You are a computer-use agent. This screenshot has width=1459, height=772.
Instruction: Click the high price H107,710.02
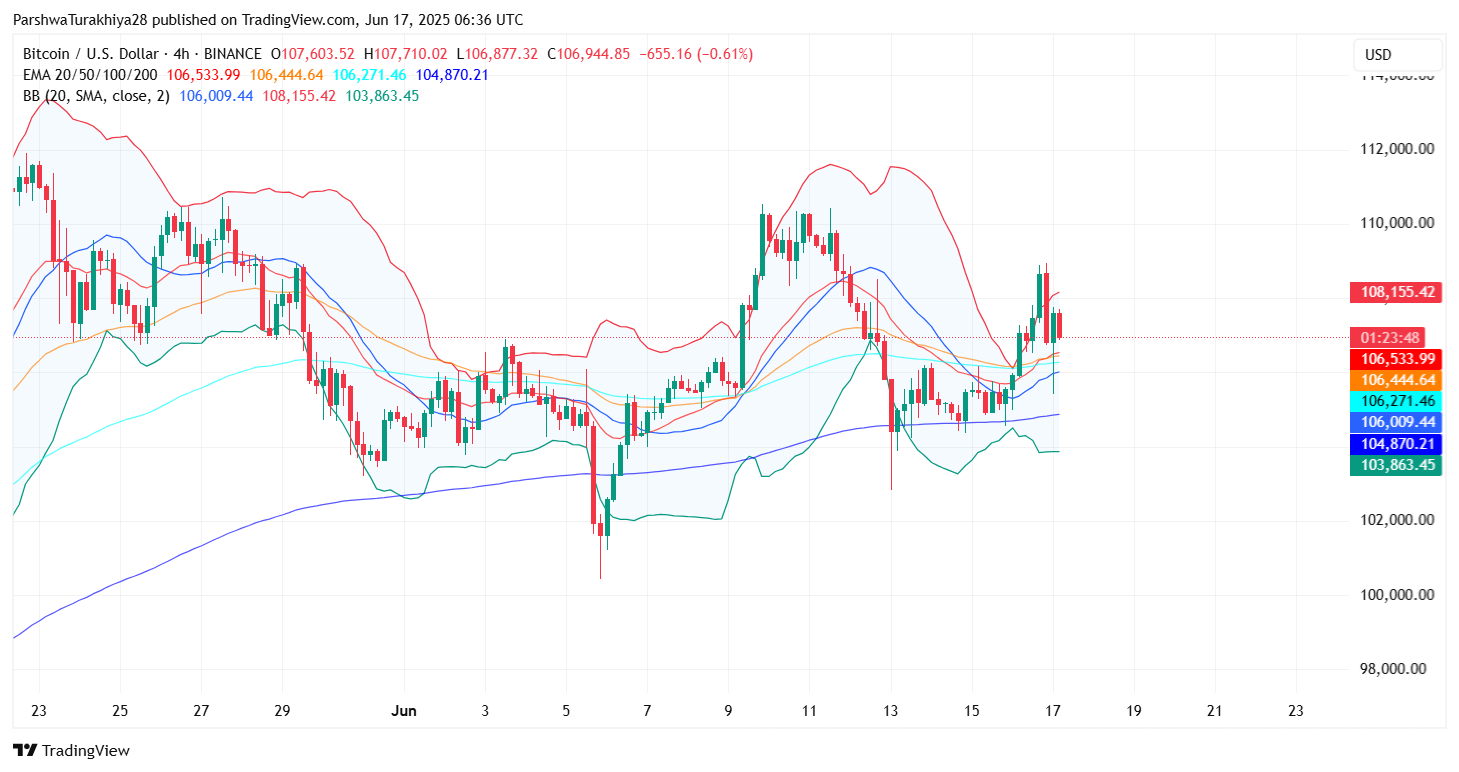(407, 54)
